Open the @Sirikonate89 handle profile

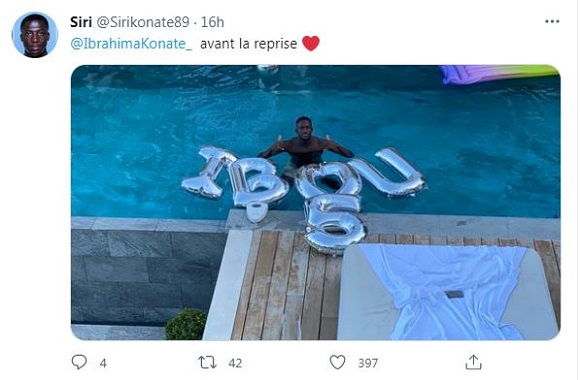(x=143, y=22)
